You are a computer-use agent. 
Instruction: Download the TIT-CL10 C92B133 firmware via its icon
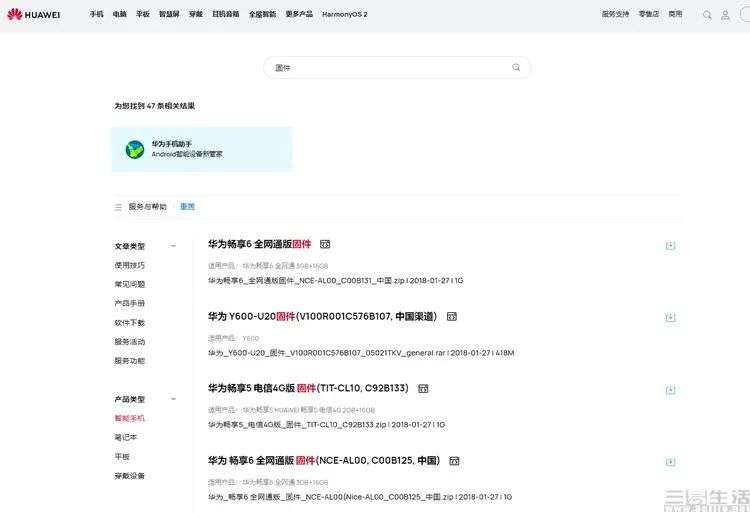point(670,390)
